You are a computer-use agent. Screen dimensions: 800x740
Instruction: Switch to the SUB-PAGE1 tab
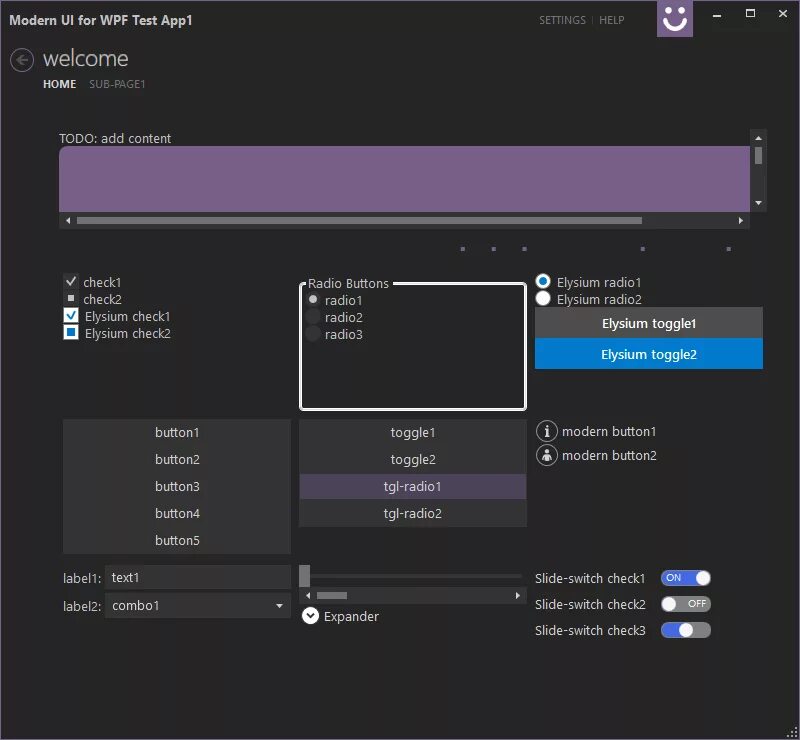(117, 84)
